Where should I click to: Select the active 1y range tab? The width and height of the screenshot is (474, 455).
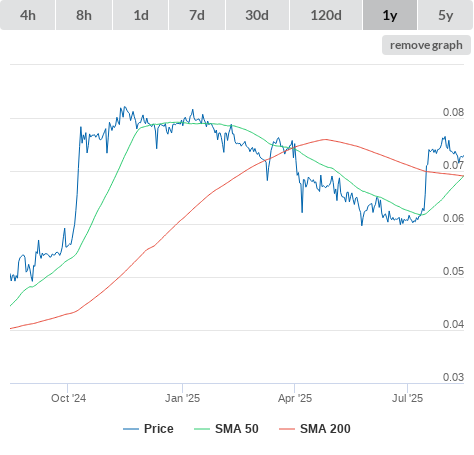[390, 15]
